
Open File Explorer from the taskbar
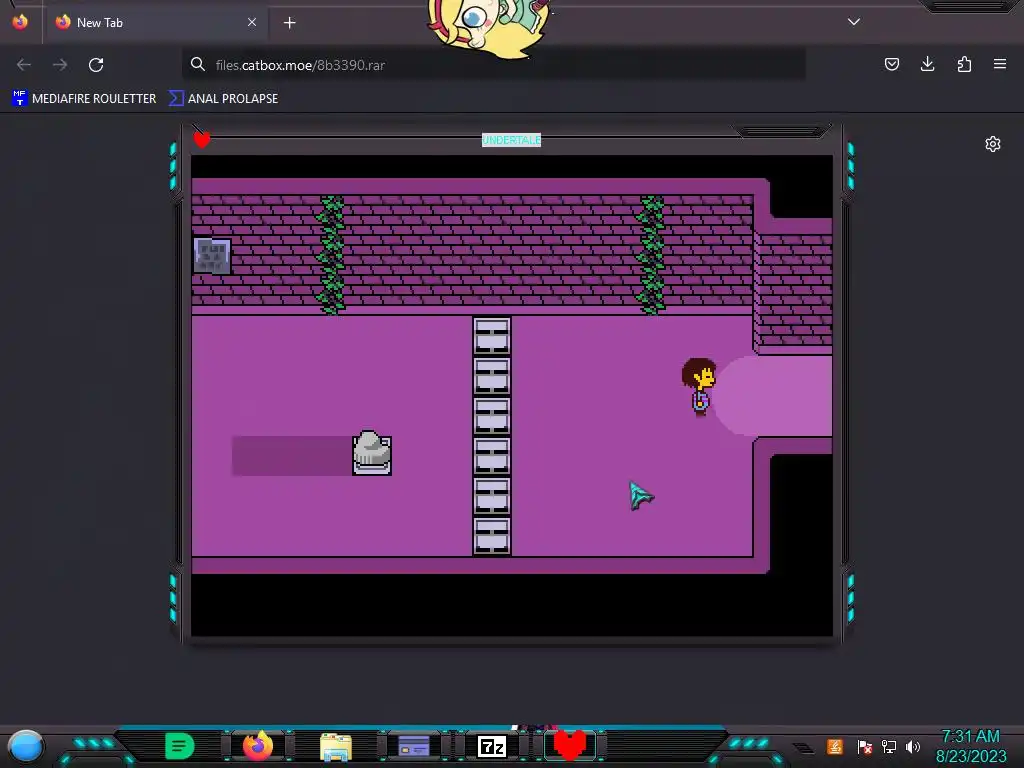(336, 746)
